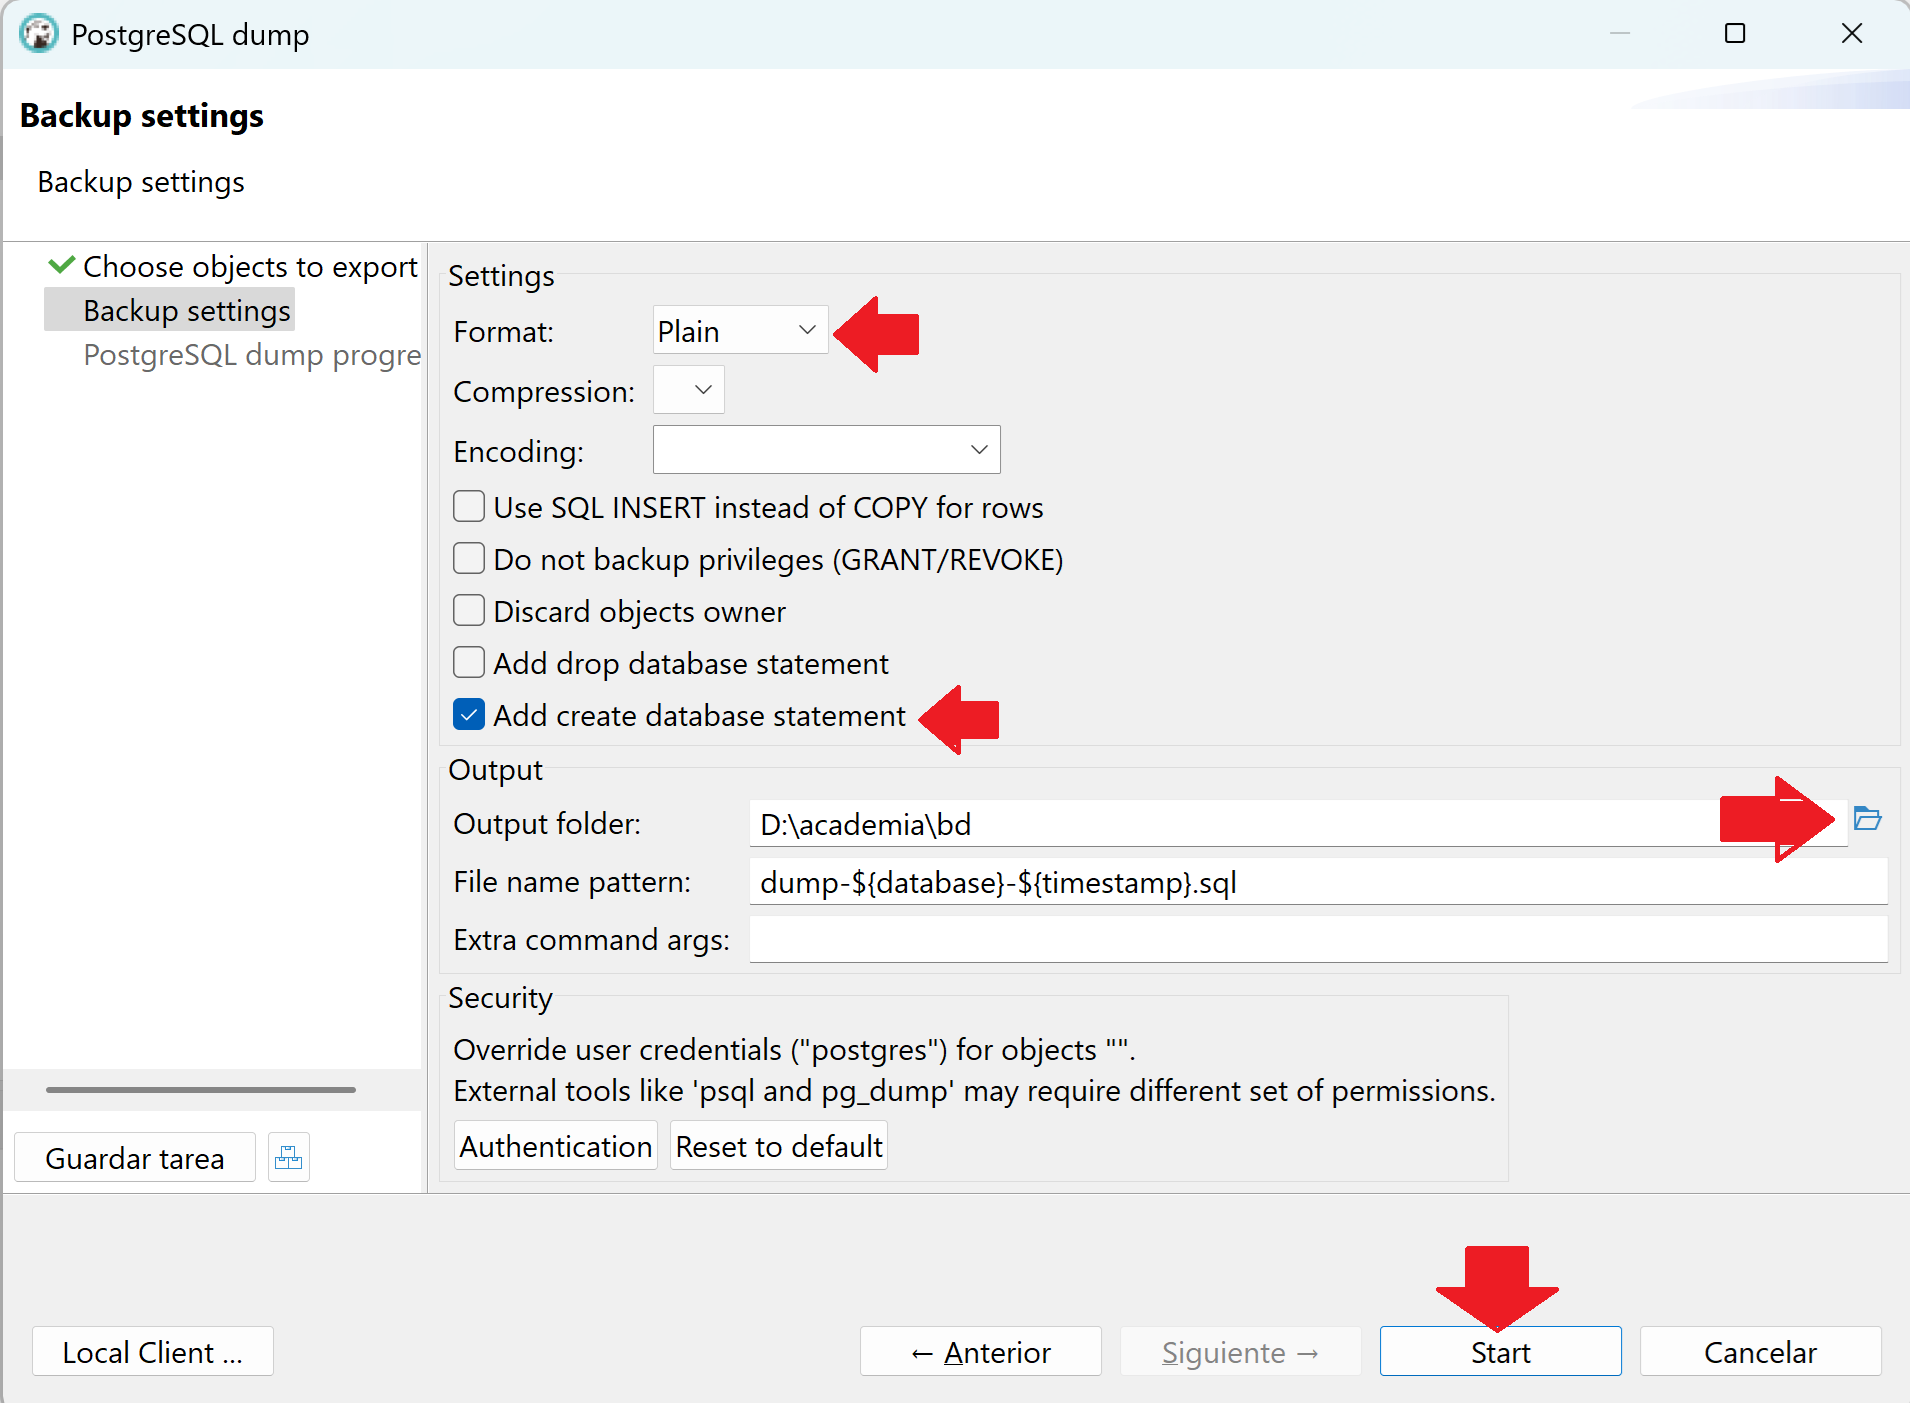Viewport: 1910px width, 1403px height.
Task: Select Choose objects to export step
Action: pos(250,266)
